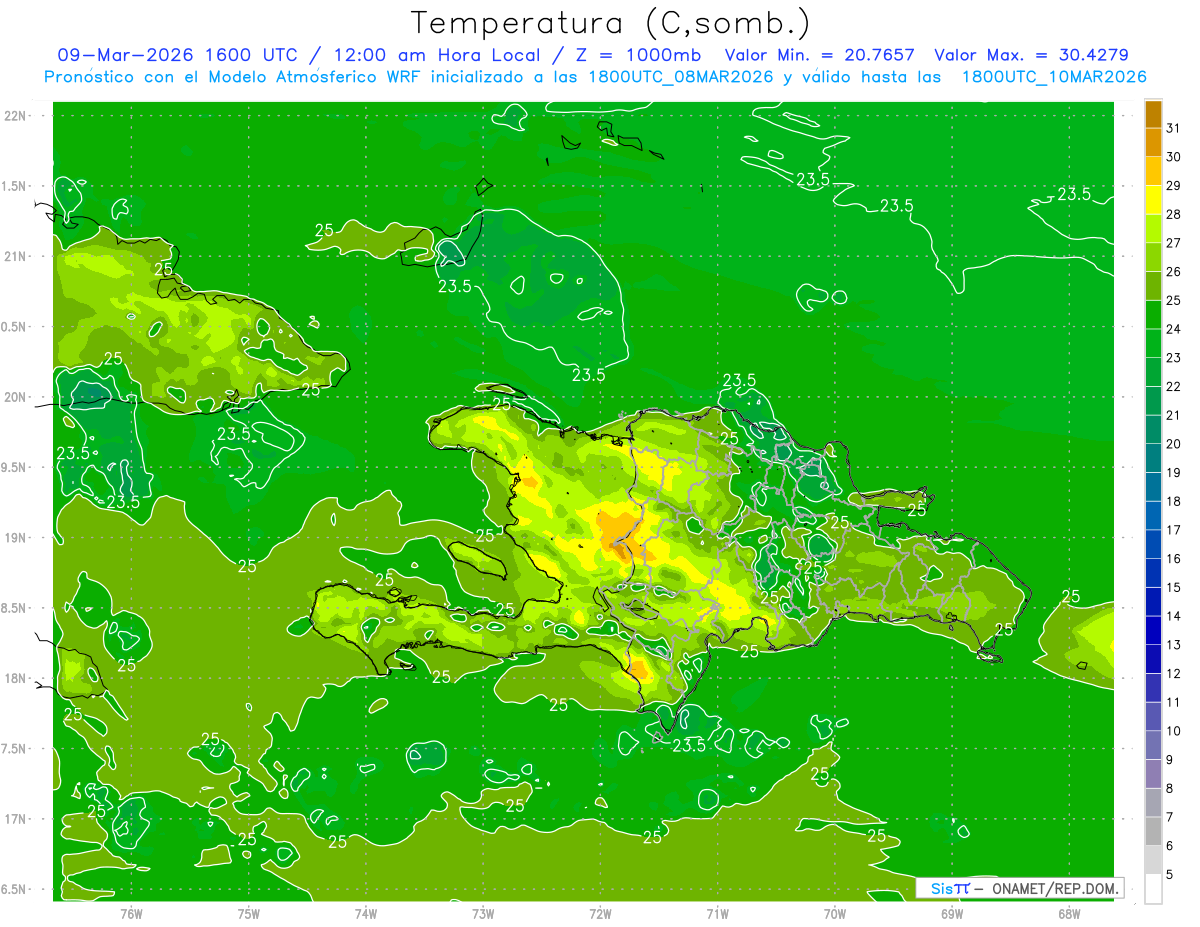This screenshot has height=927, width=1200.
Task: Click the "75W" longitude label
Action: [249, 913]
